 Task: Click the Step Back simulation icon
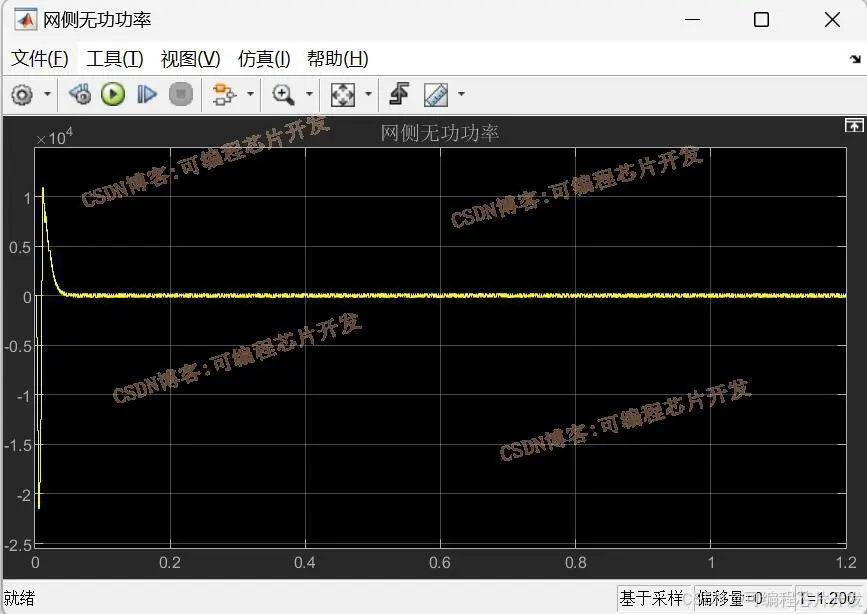pos(80,95)
